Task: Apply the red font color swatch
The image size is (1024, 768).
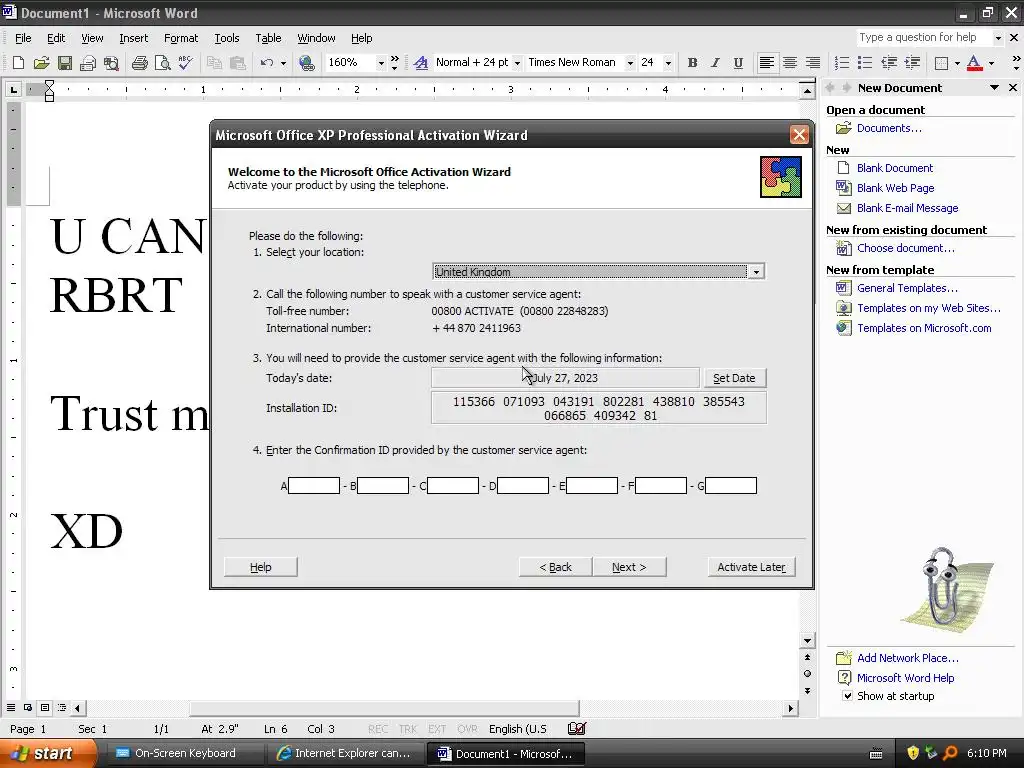Action: pyautogui.click(x=974, y=63)
